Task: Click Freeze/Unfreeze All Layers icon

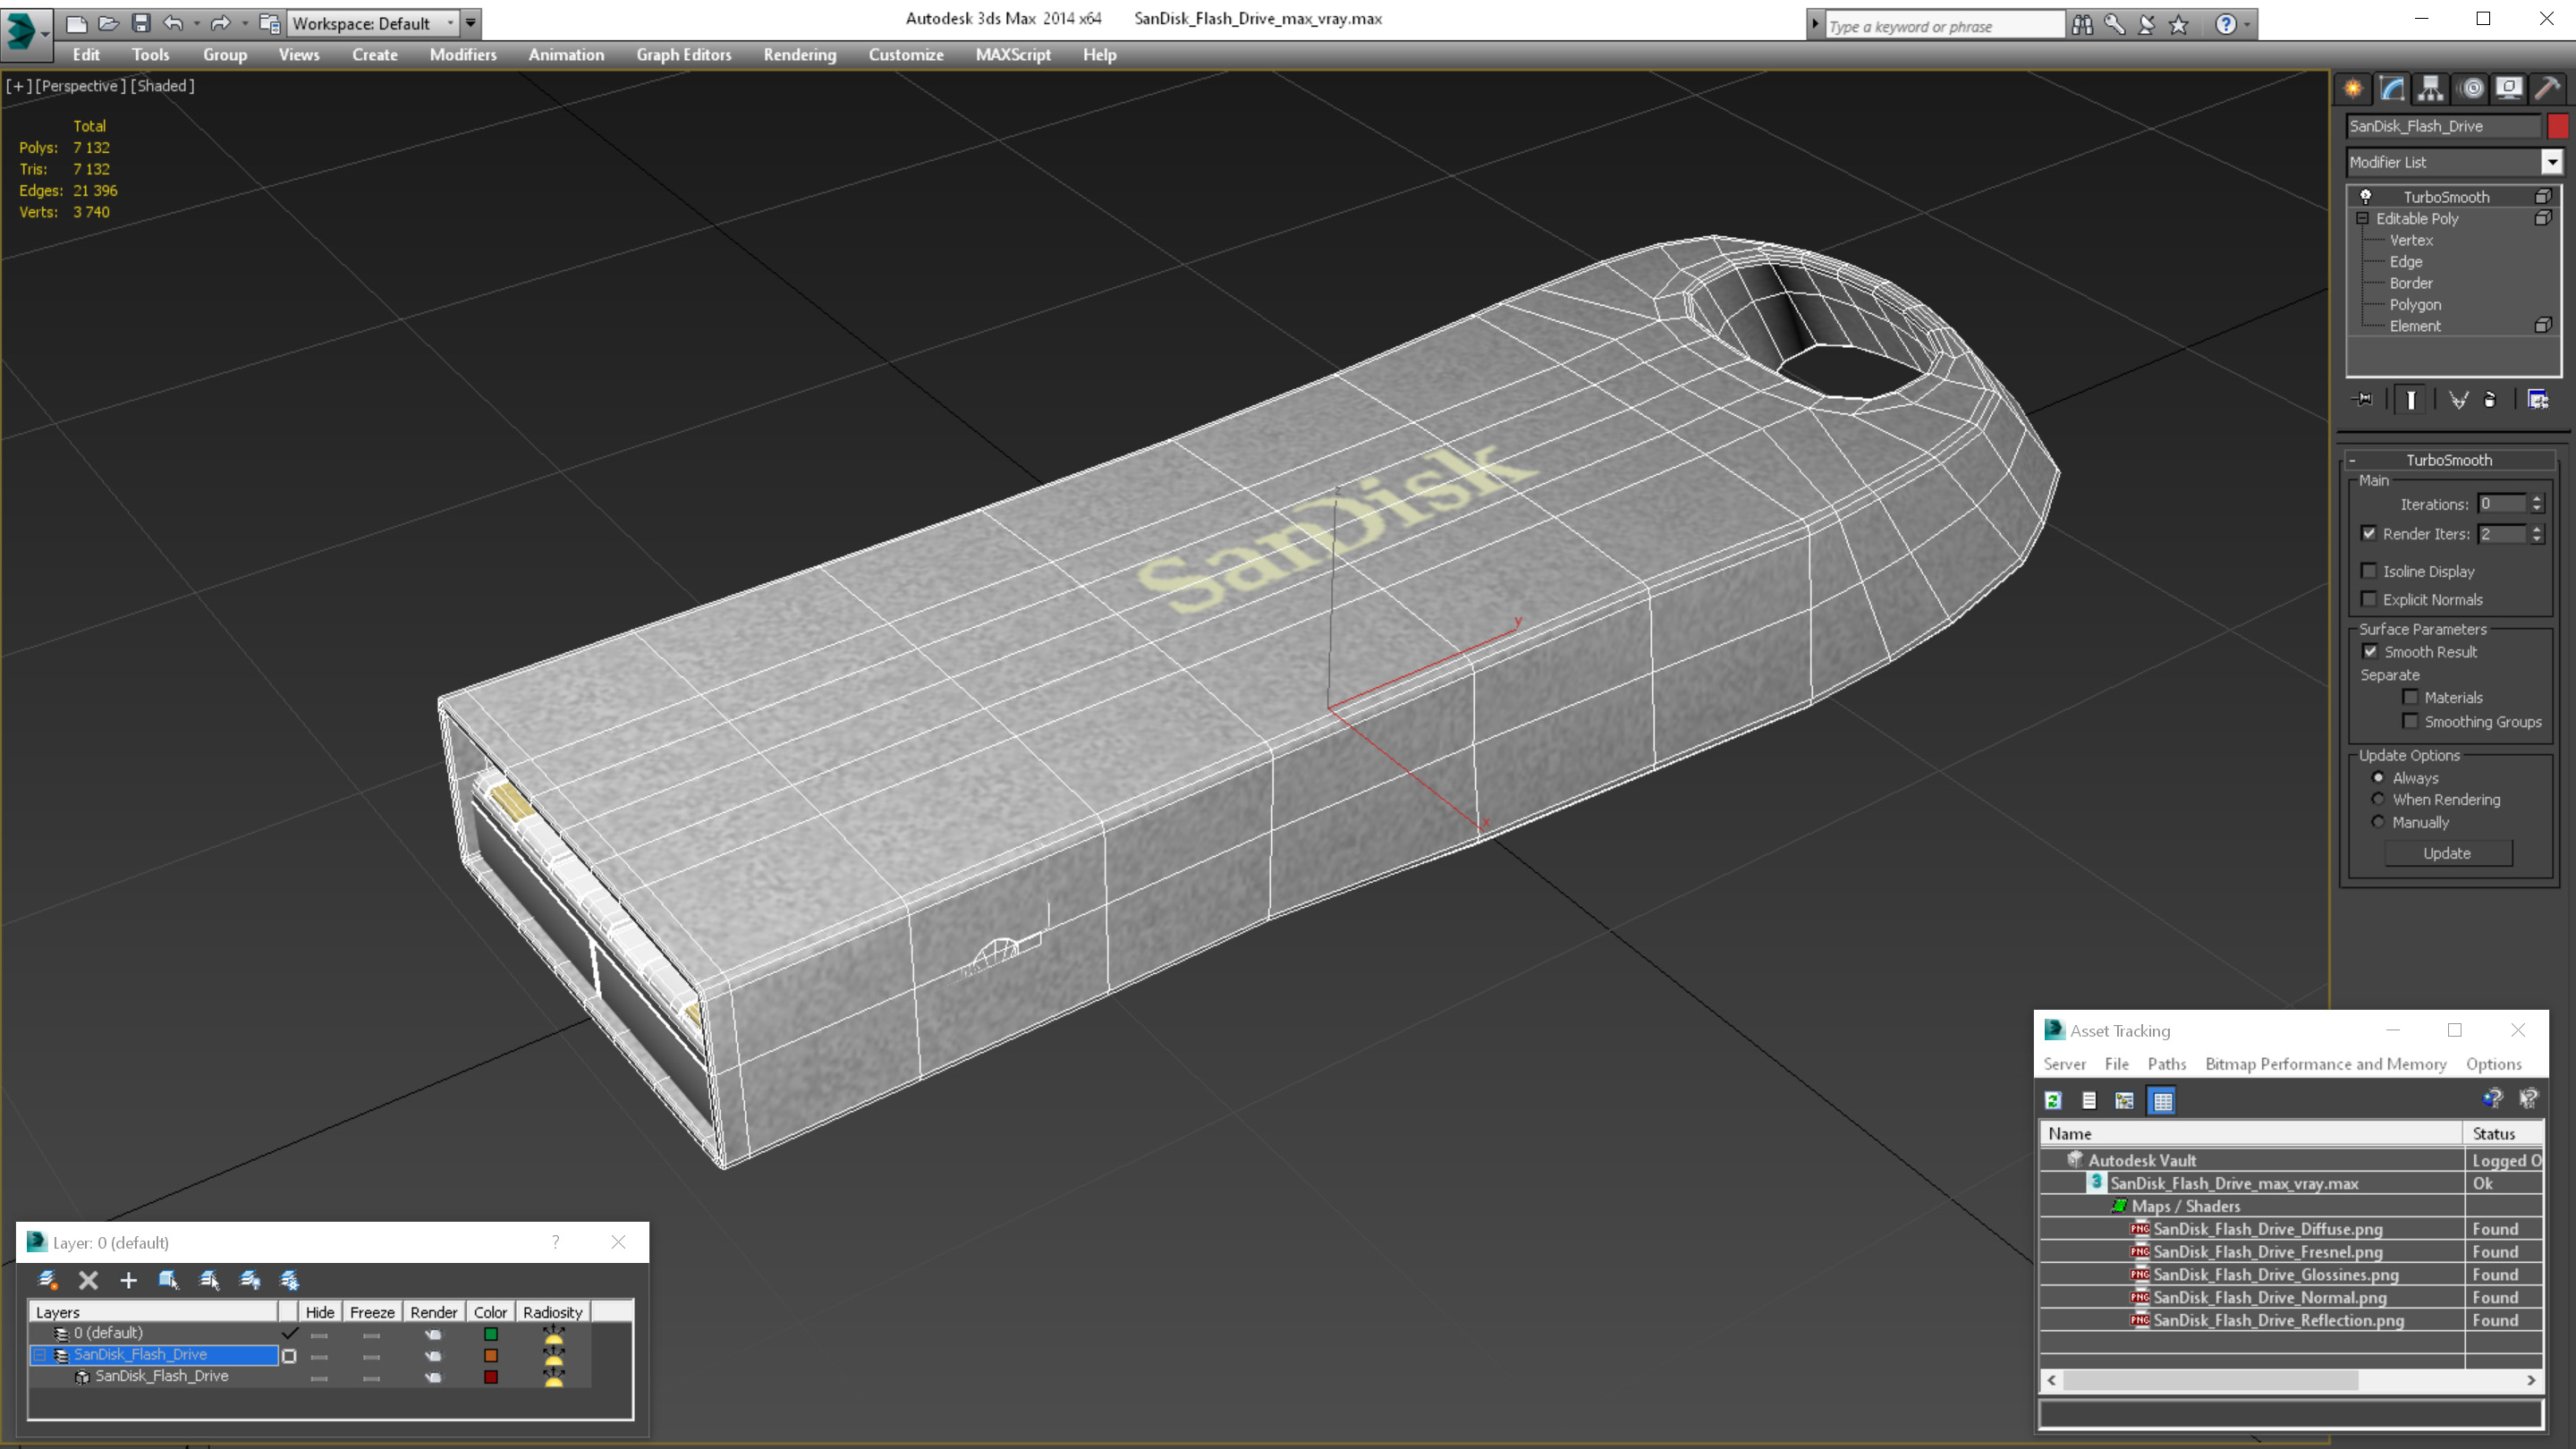Action: (x=289, y=1280)
